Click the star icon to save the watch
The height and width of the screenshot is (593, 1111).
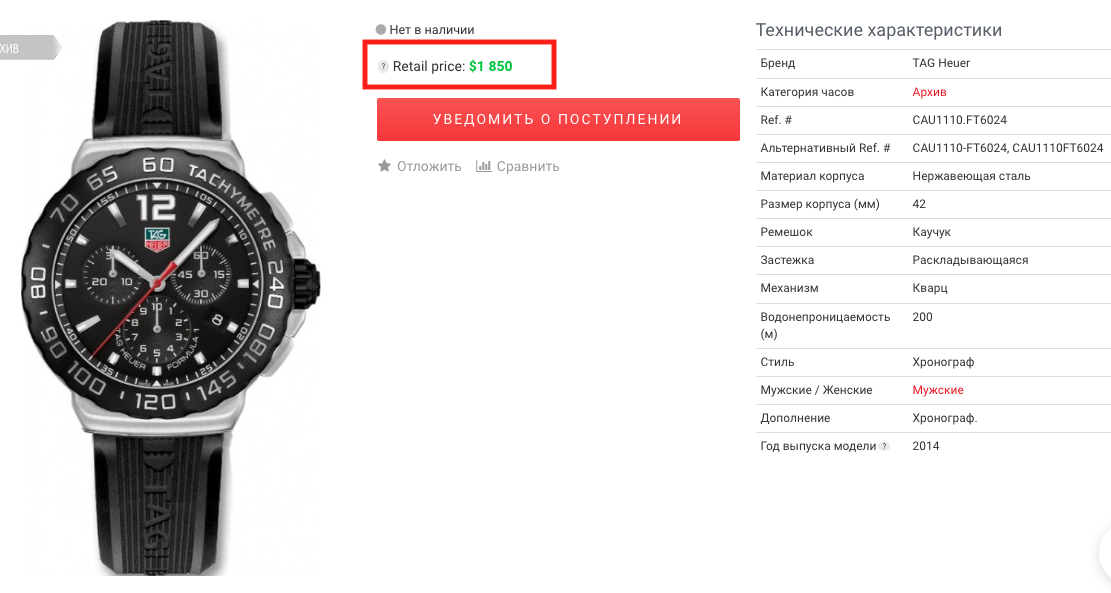[x=384, y=166]
